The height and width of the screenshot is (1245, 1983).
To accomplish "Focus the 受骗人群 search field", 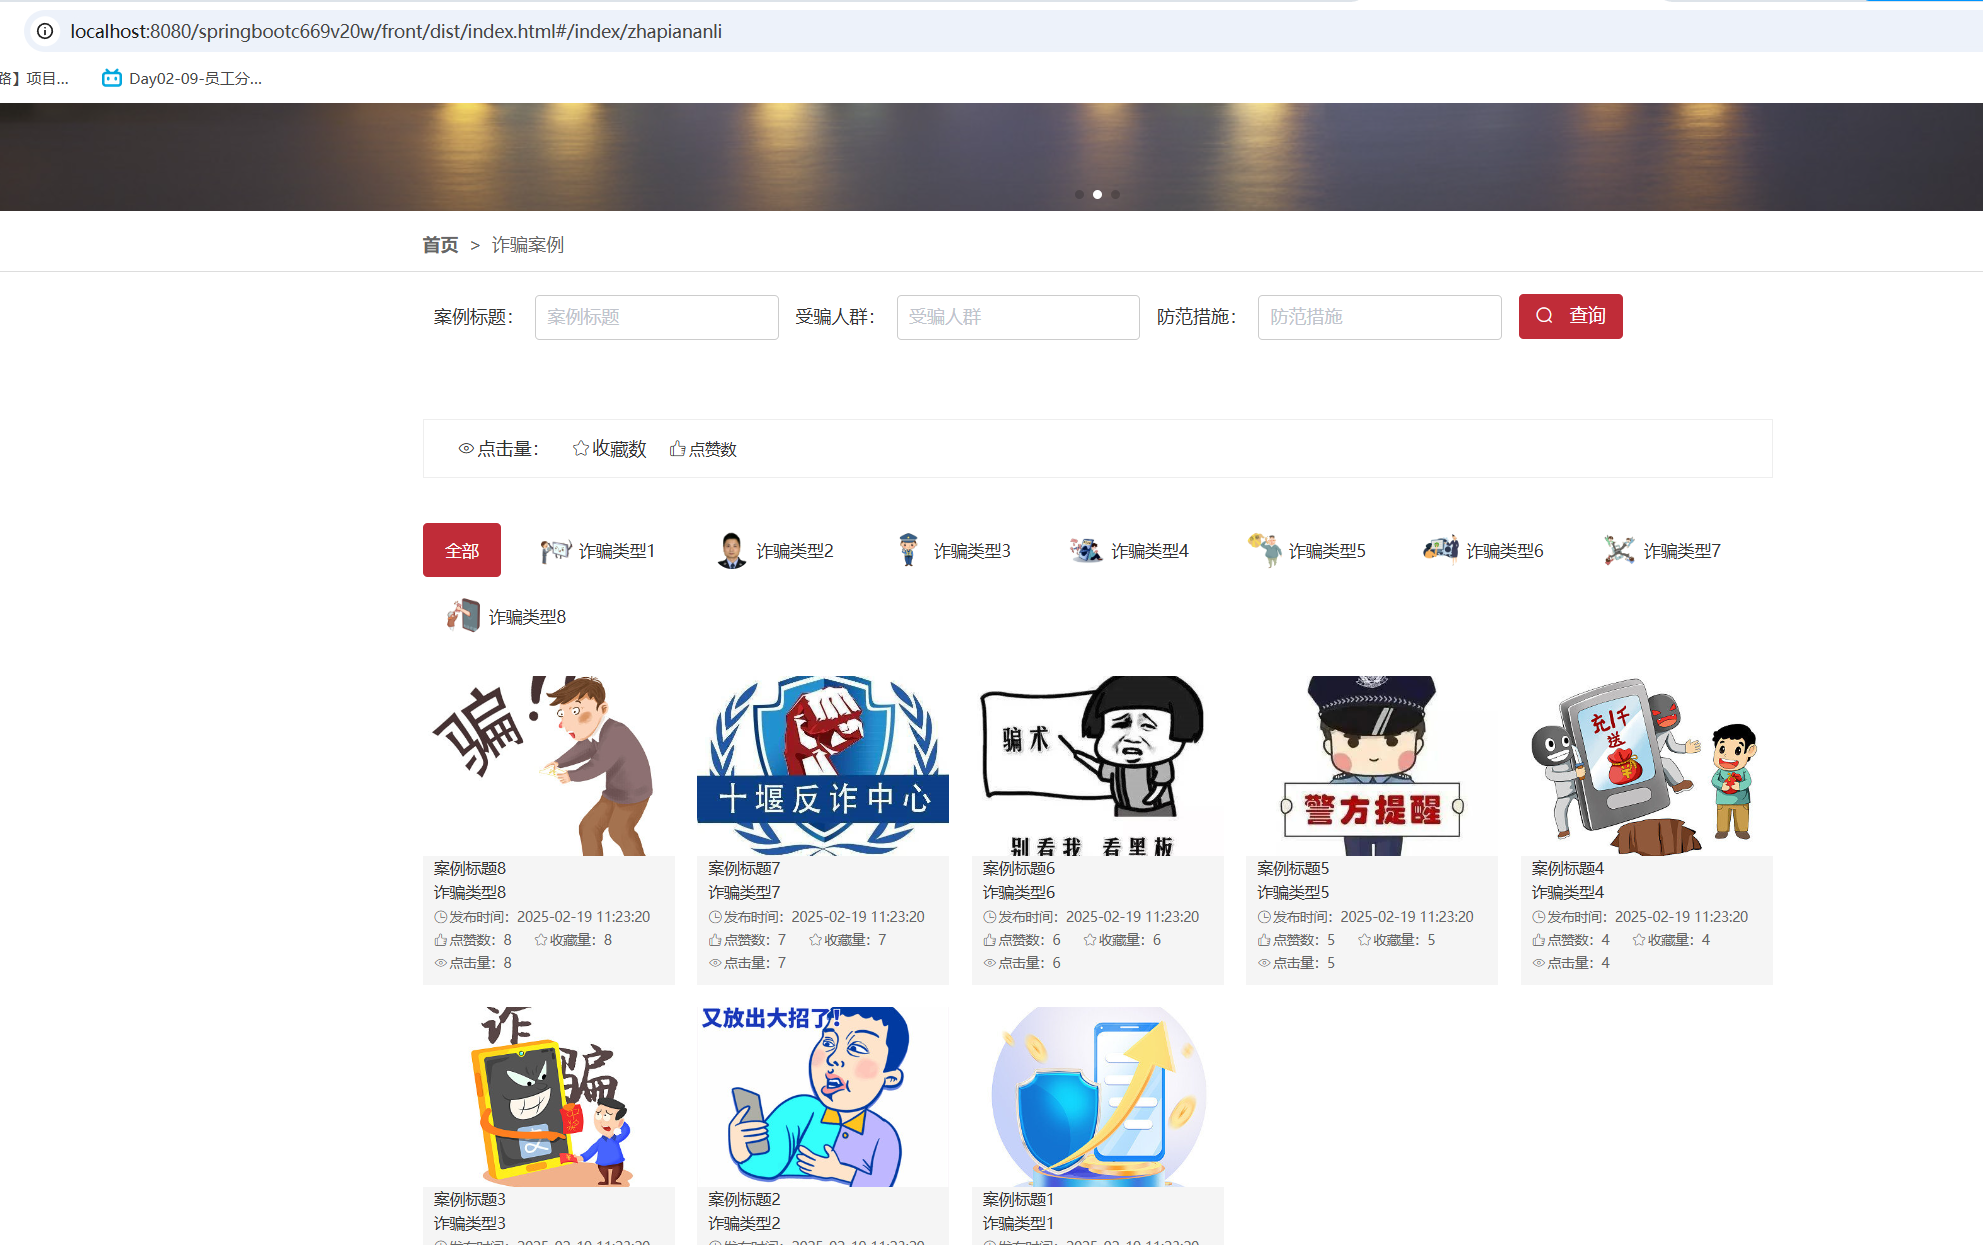I will (x=1017, y=317).
